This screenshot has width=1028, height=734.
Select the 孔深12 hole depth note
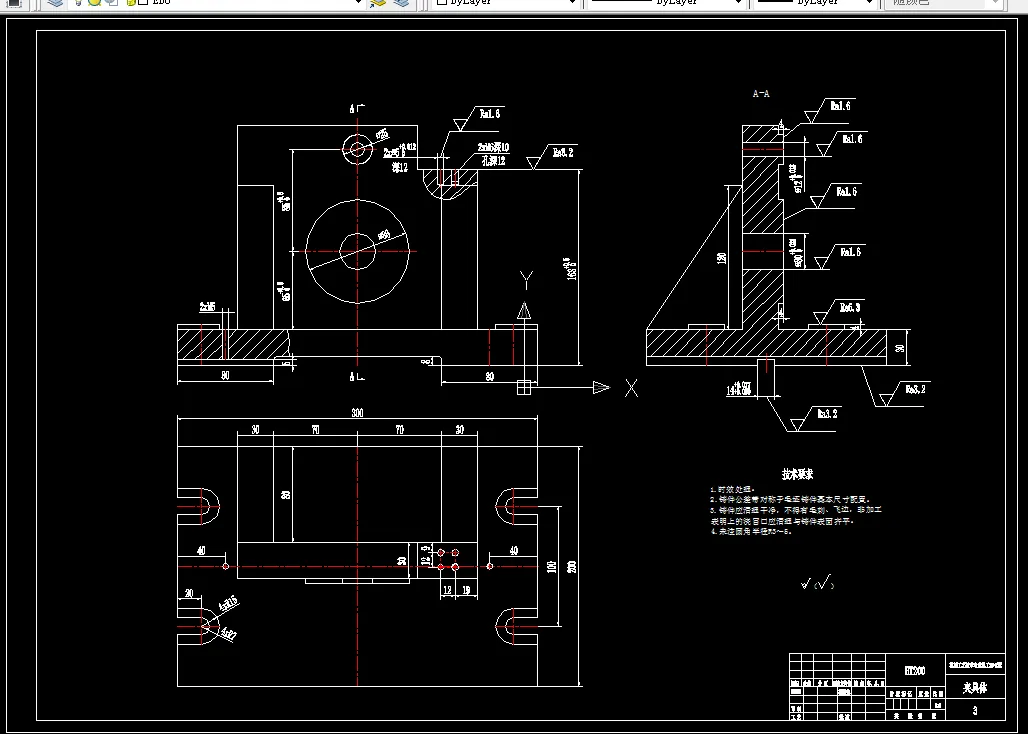(x=494, y=160)
